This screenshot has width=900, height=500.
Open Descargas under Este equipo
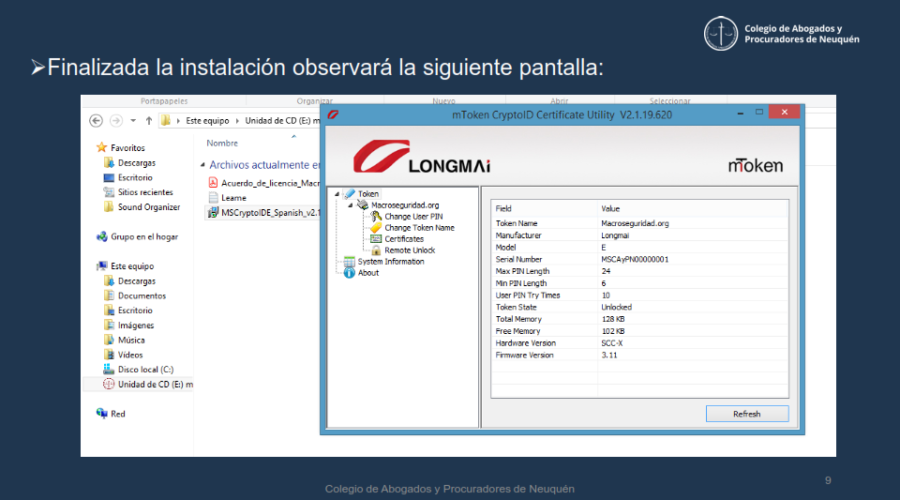tap(137, 281)
